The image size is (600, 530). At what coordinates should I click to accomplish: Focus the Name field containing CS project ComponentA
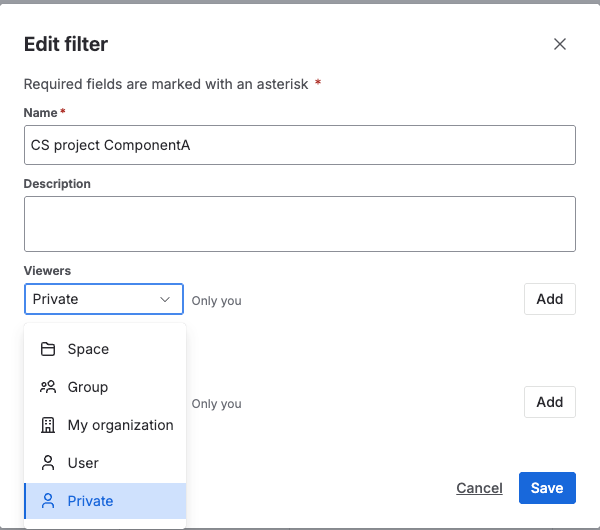[299, 145]
